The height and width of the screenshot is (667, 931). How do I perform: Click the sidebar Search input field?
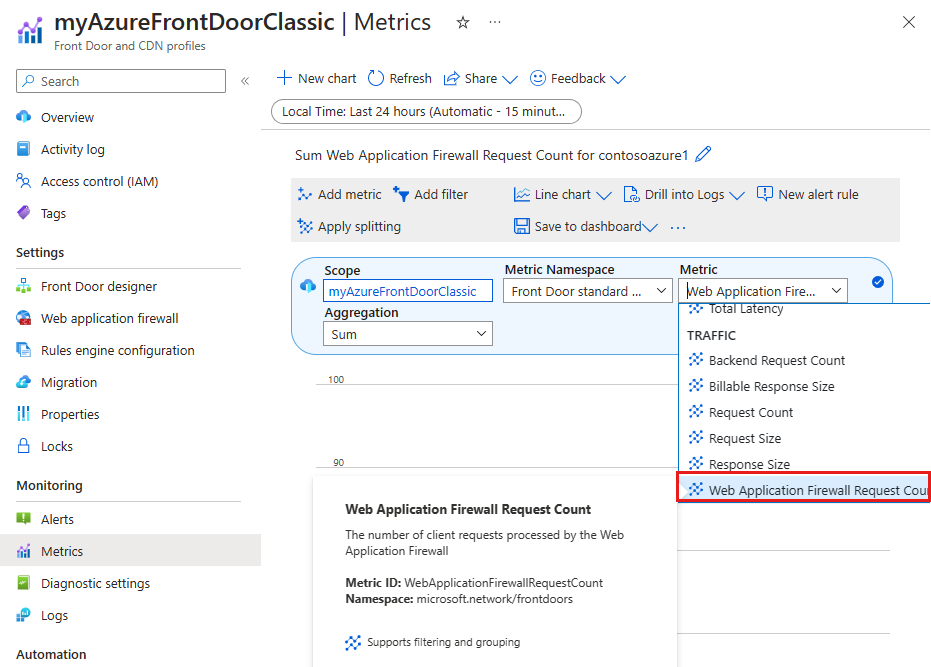121,81
